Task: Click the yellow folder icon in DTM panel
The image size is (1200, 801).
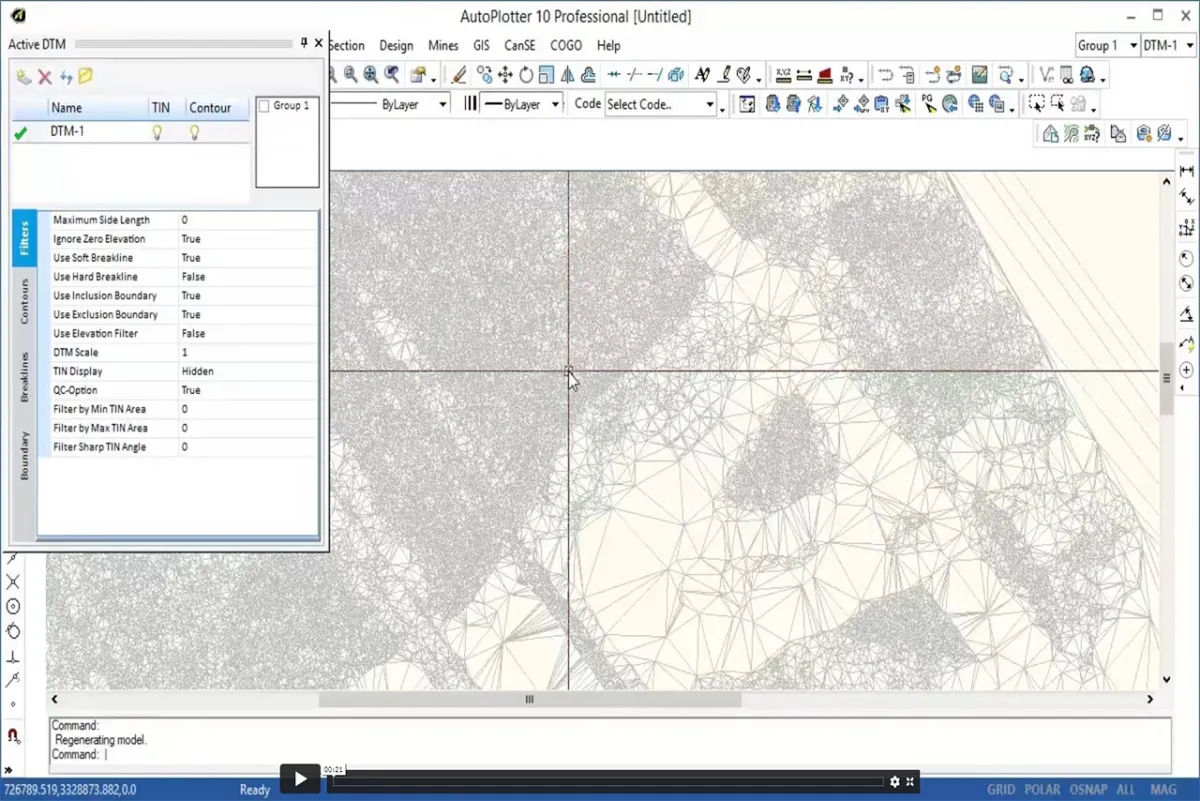Action: click(86, 77)
